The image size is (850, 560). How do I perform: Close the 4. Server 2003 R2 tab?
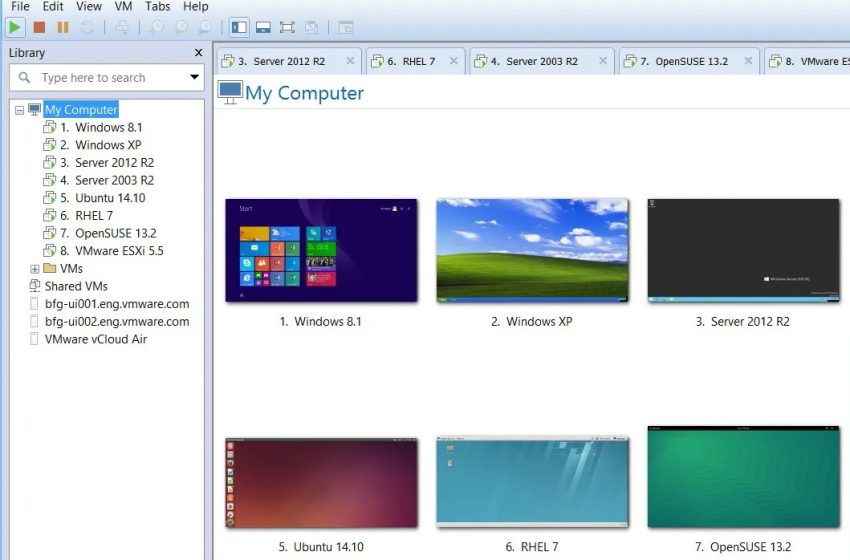603,61
